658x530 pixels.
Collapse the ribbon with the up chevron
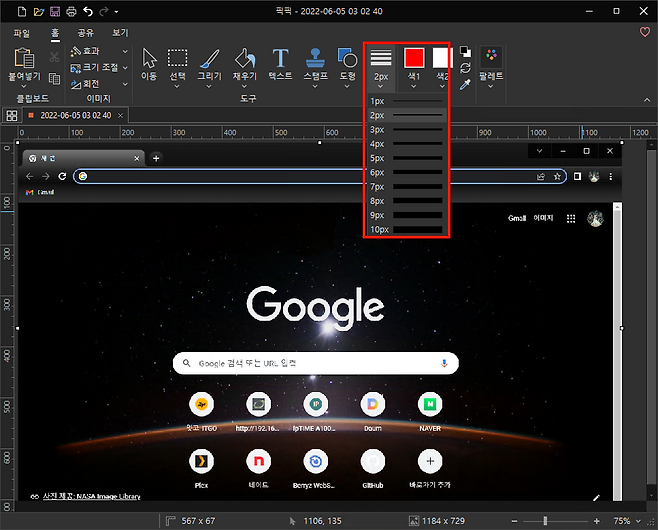[x=647, y=100]
